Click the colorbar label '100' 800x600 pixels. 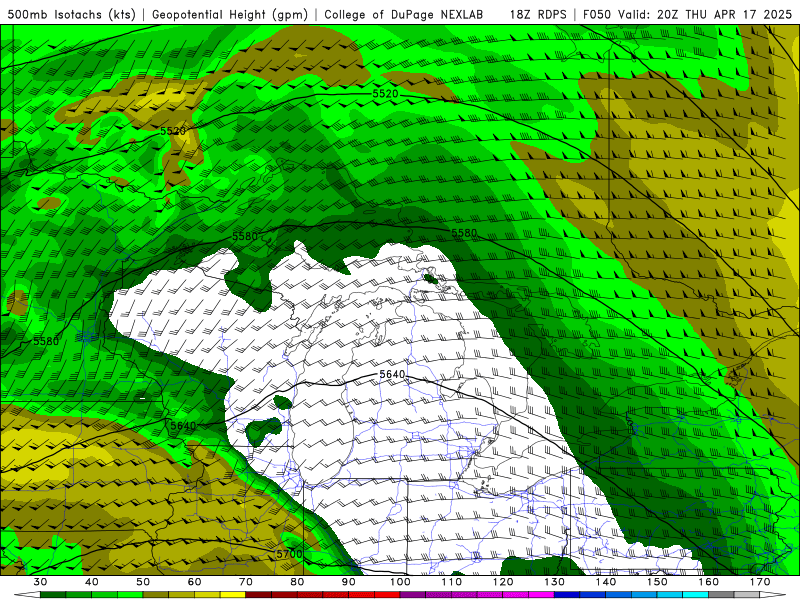(400, 582)
